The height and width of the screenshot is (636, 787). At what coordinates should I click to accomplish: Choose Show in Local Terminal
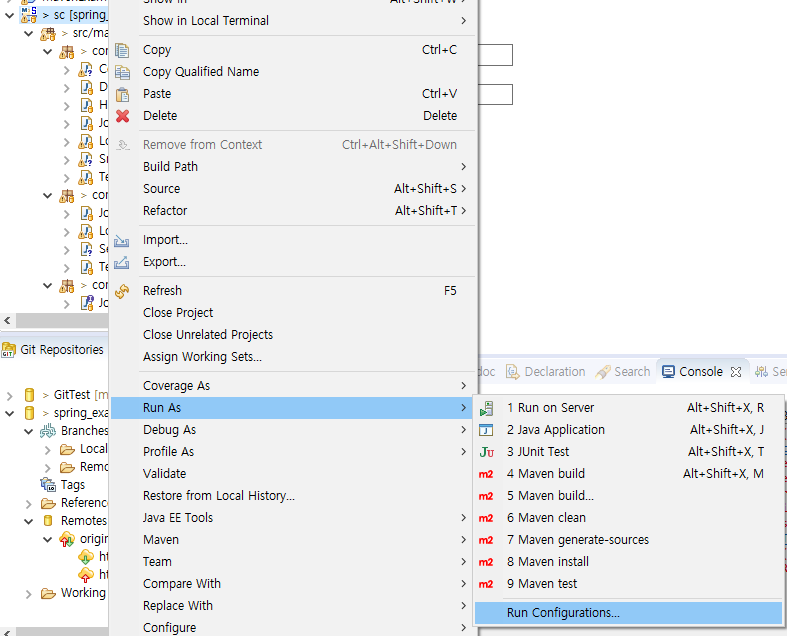pyautogui.click(x=292, y=21)
